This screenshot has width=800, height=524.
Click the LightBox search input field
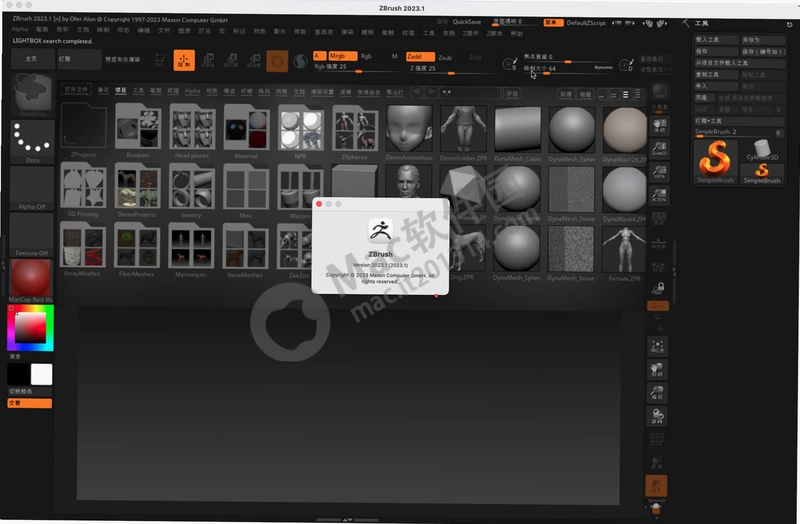[470, 93]
